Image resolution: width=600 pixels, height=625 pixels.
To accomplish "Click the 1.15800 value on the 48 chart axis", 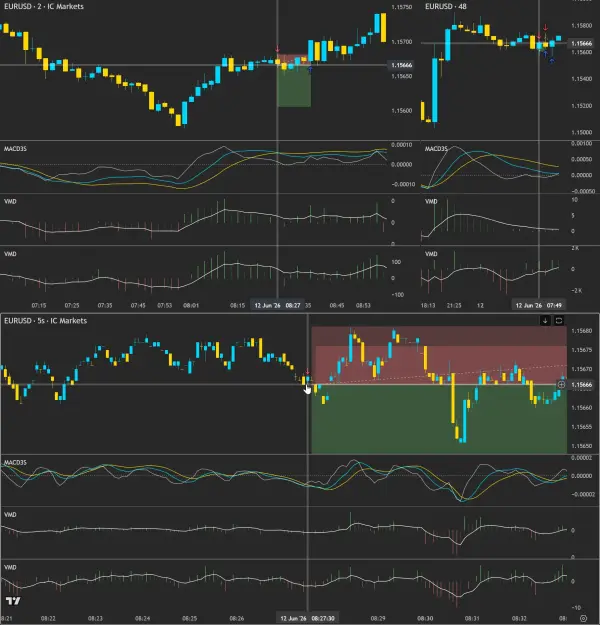I will (x=581, y=26).
